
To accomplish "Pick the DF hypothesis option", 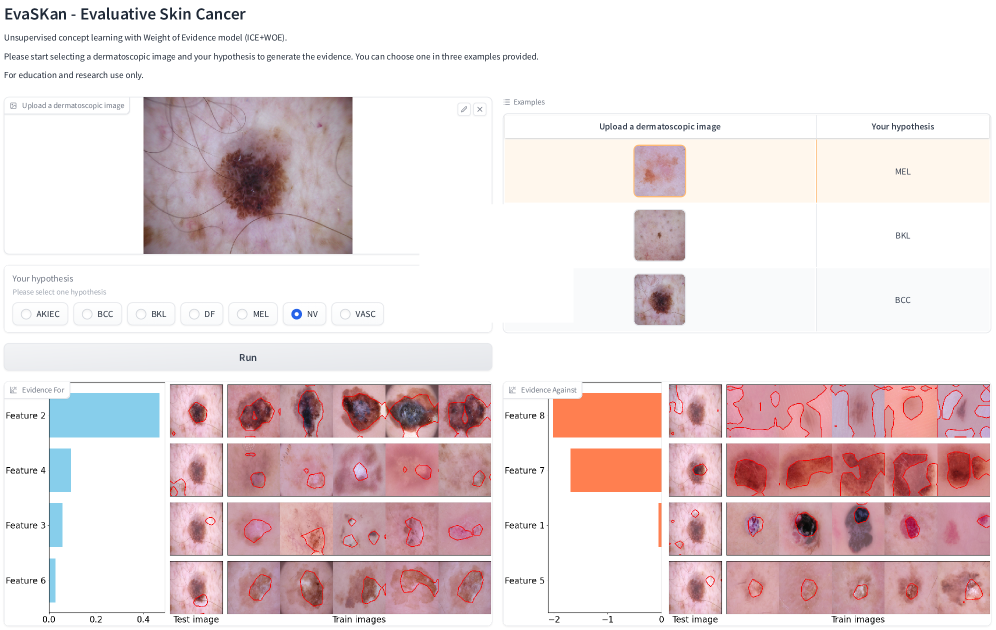I will (x=201, y=314).
